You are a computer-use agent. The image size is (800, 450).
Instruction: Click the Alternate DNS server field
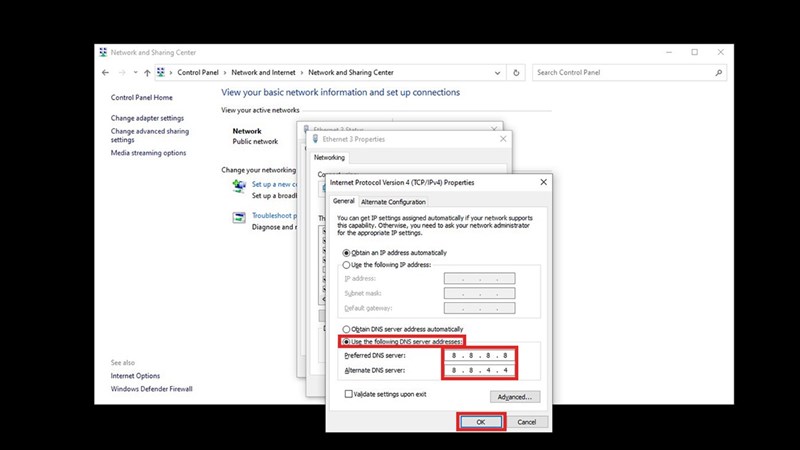(480, 370)
